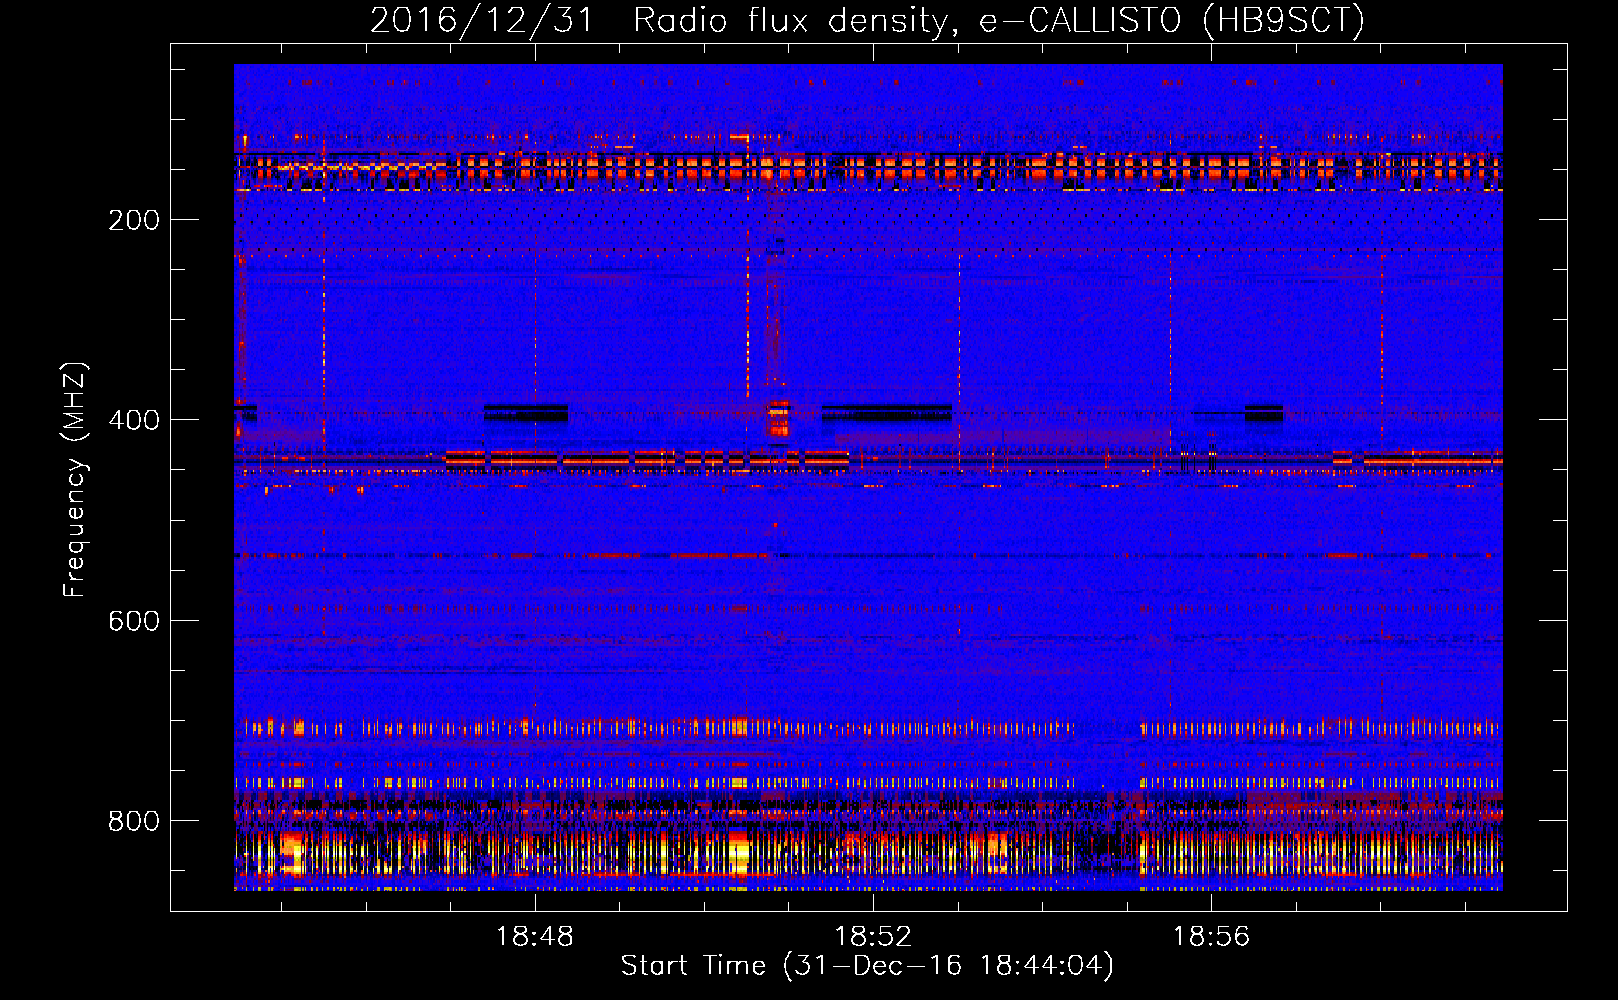Click the "200" frequency tick label
Screen dimensions: 1618x1000
click(x=134, y=220)
